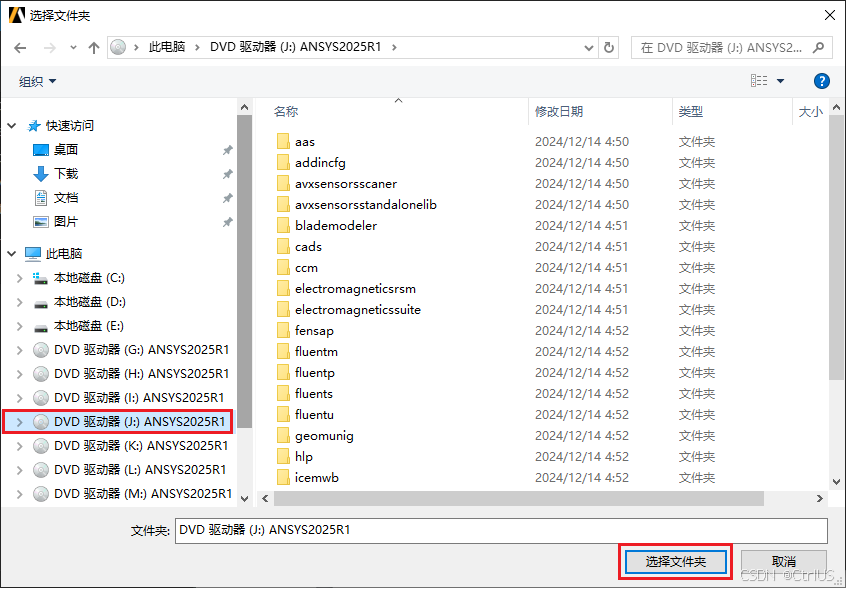Screen dimensions: 848x591
Task: Click the change view icon
Action: coord(759,81)
